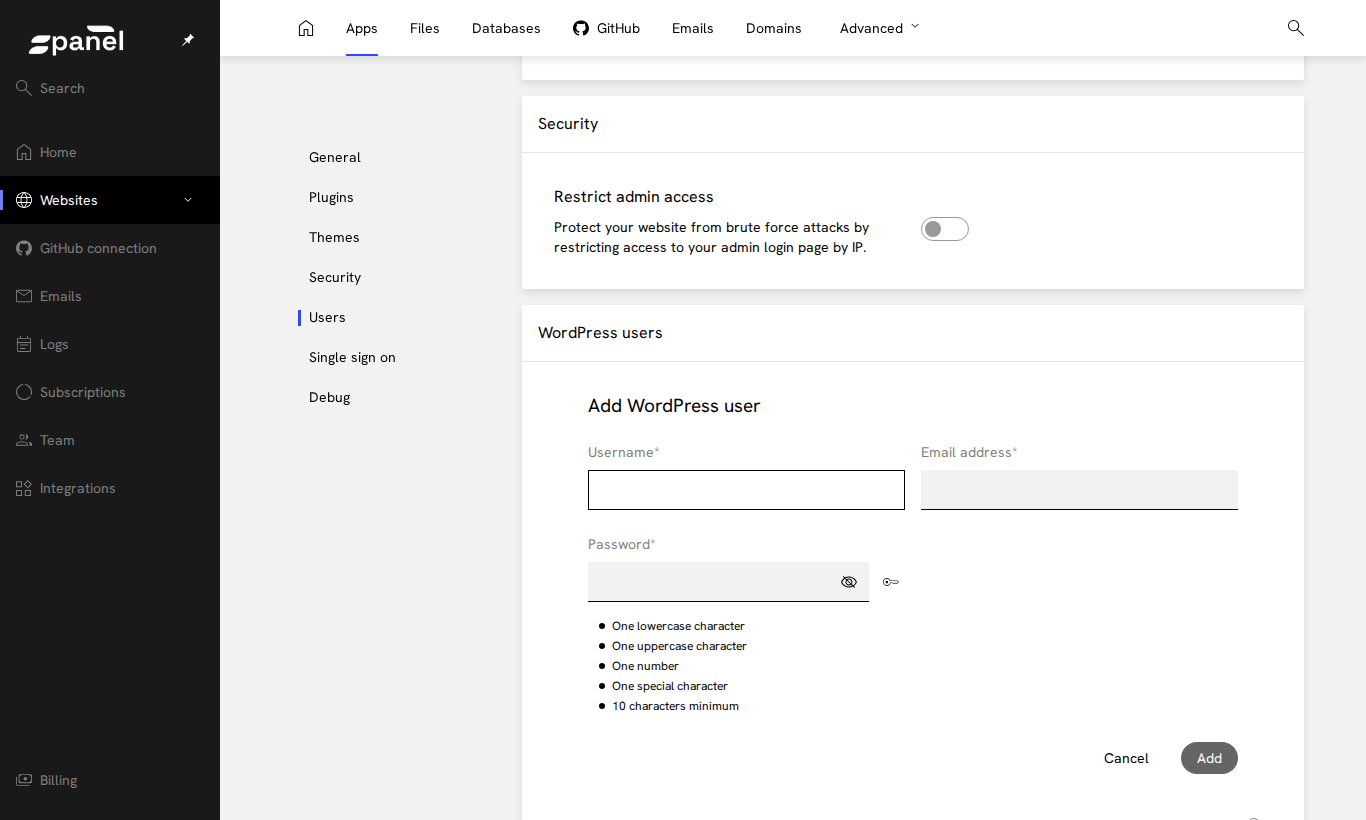Click the Billing card icon
The width and height of the screenshot is (1366, 820).
click(x=24, y=780)
